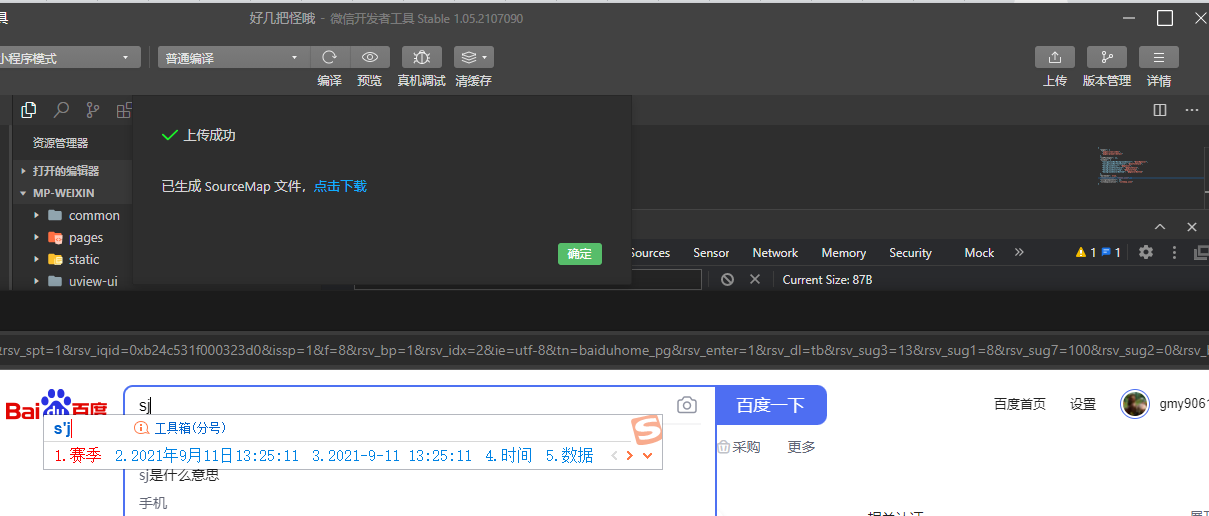Click the 预览 preview eye icon
The width and height of the screenshot is (1209, 516).
(x=369, y=57)
